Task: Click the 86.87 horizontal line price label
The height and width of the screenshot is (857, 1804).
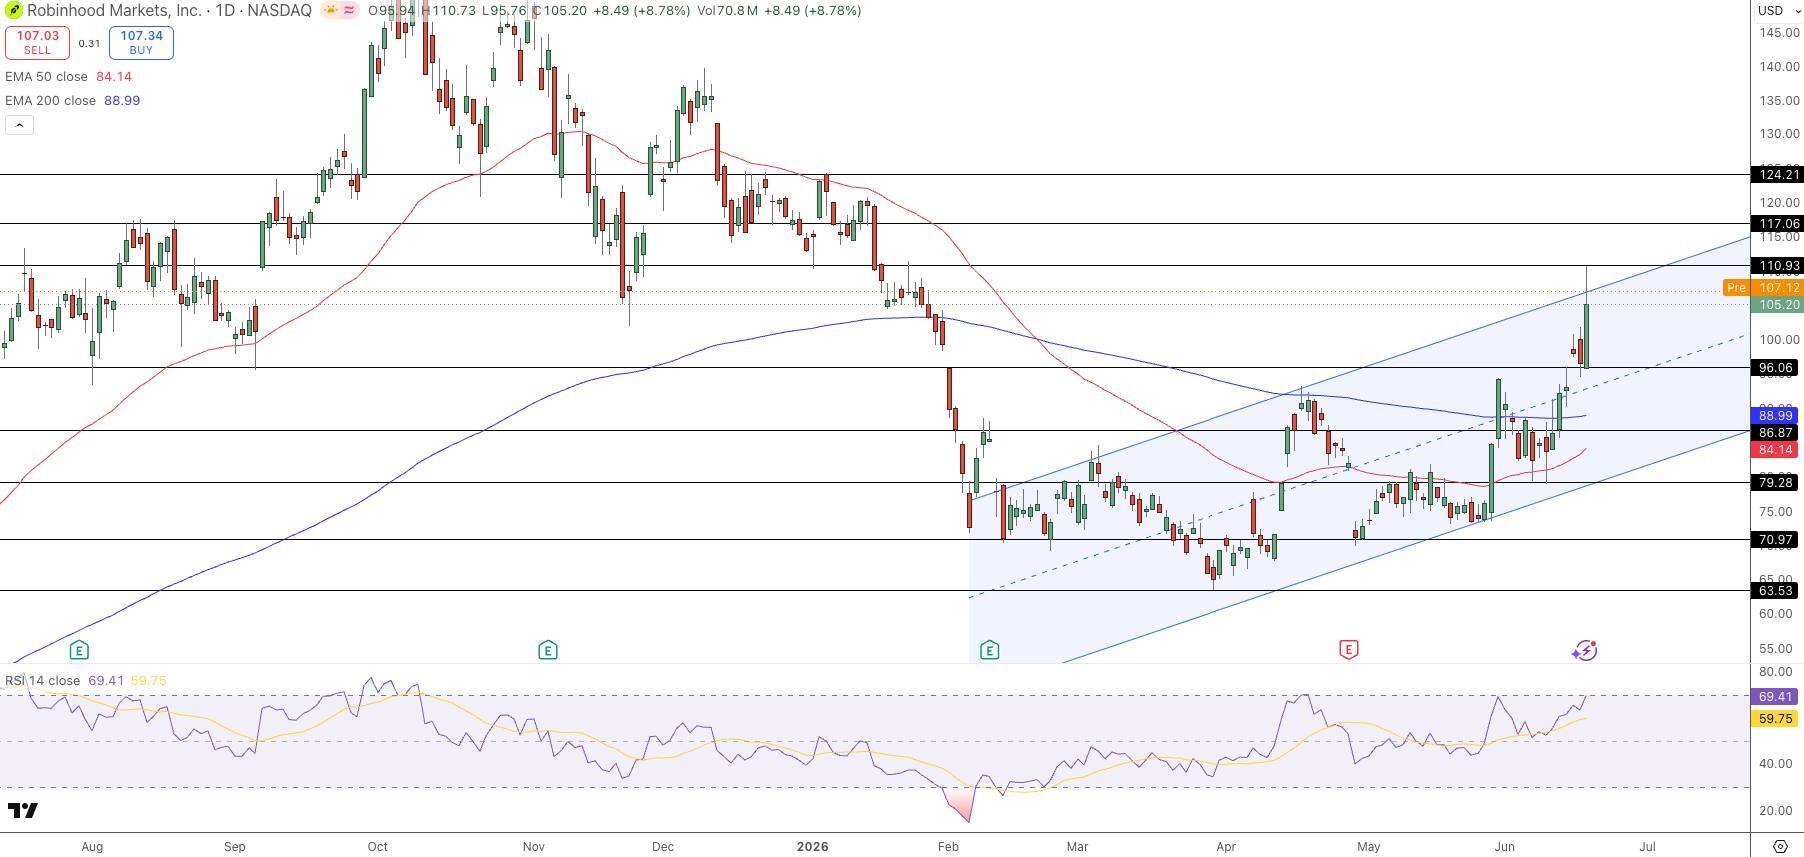Action: 1777,433
